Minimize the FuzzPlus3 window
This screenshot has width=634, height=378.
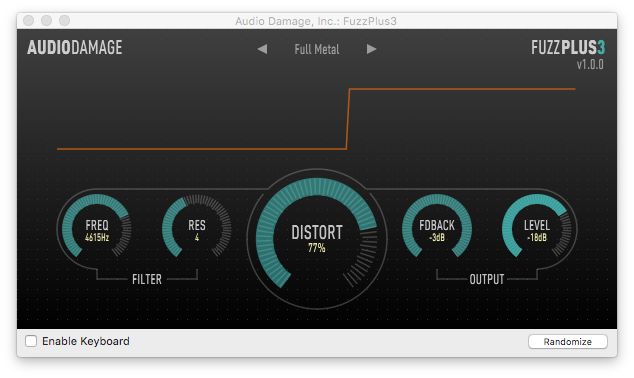tap(46, 20)
